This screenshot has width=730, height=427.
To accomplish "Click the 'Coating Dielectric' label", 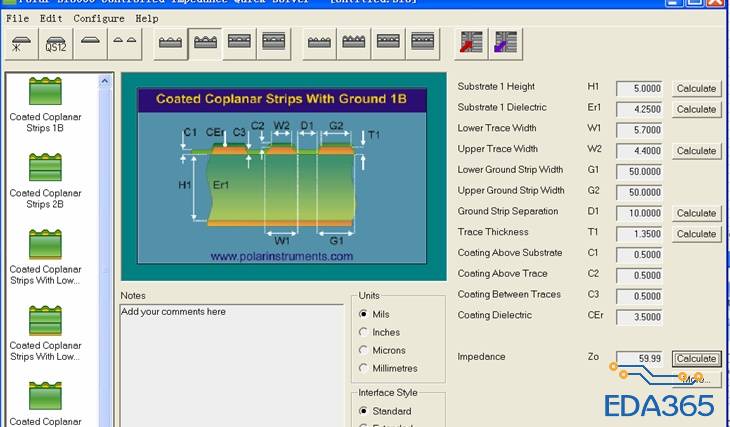I will [x=494, y=315].
